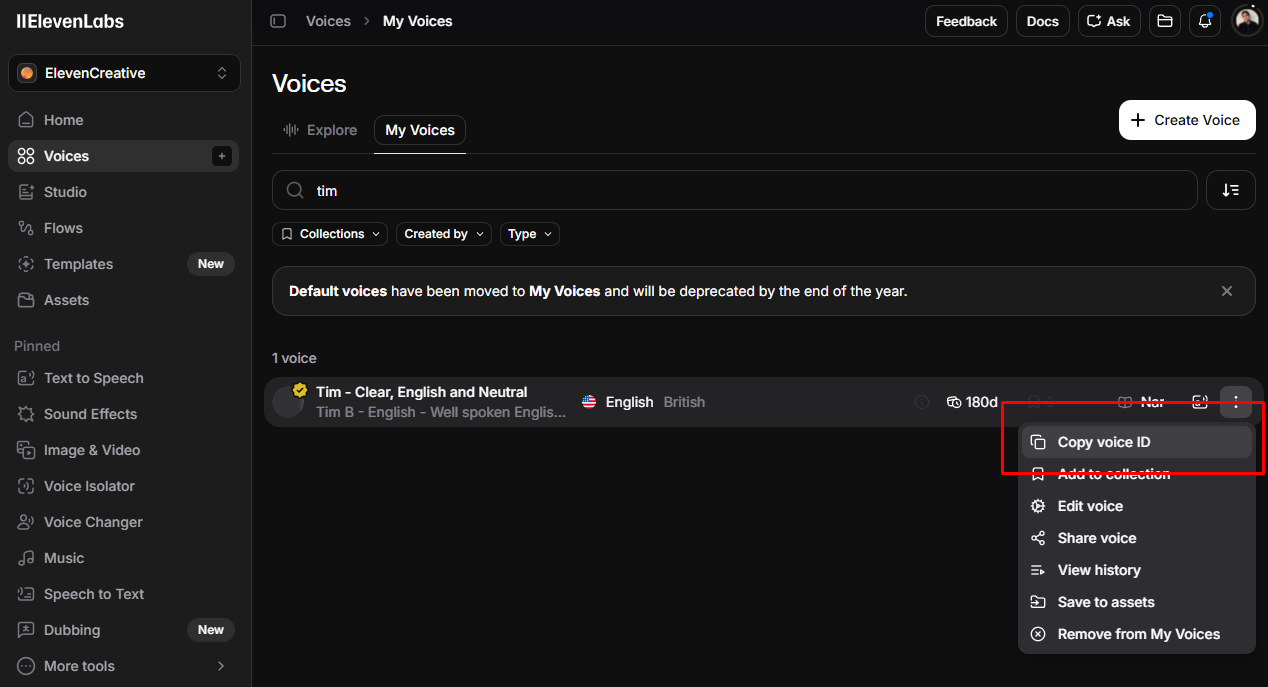Click the verified badge on Tim voice
This screenshot has width=1268, height=687.
[x=299, y=390]
